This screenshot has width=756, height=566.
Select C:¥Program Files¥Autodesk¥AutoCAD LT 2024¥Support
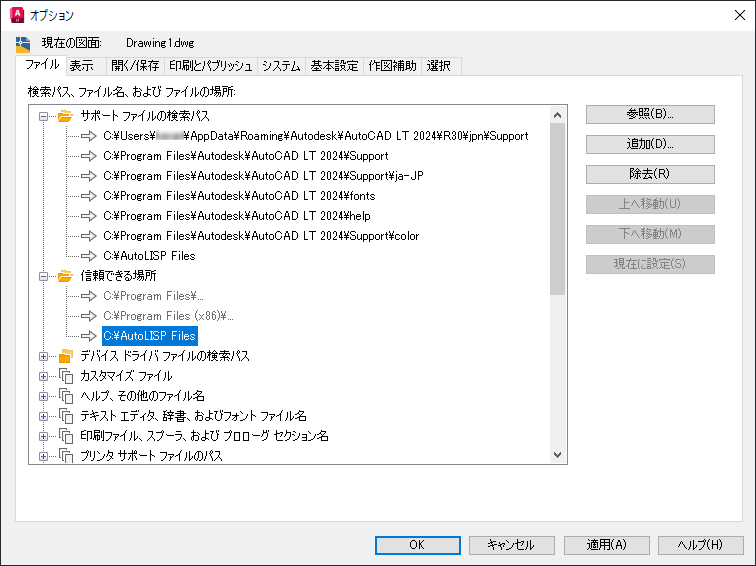pyautogui.click(x=246, y=156)
